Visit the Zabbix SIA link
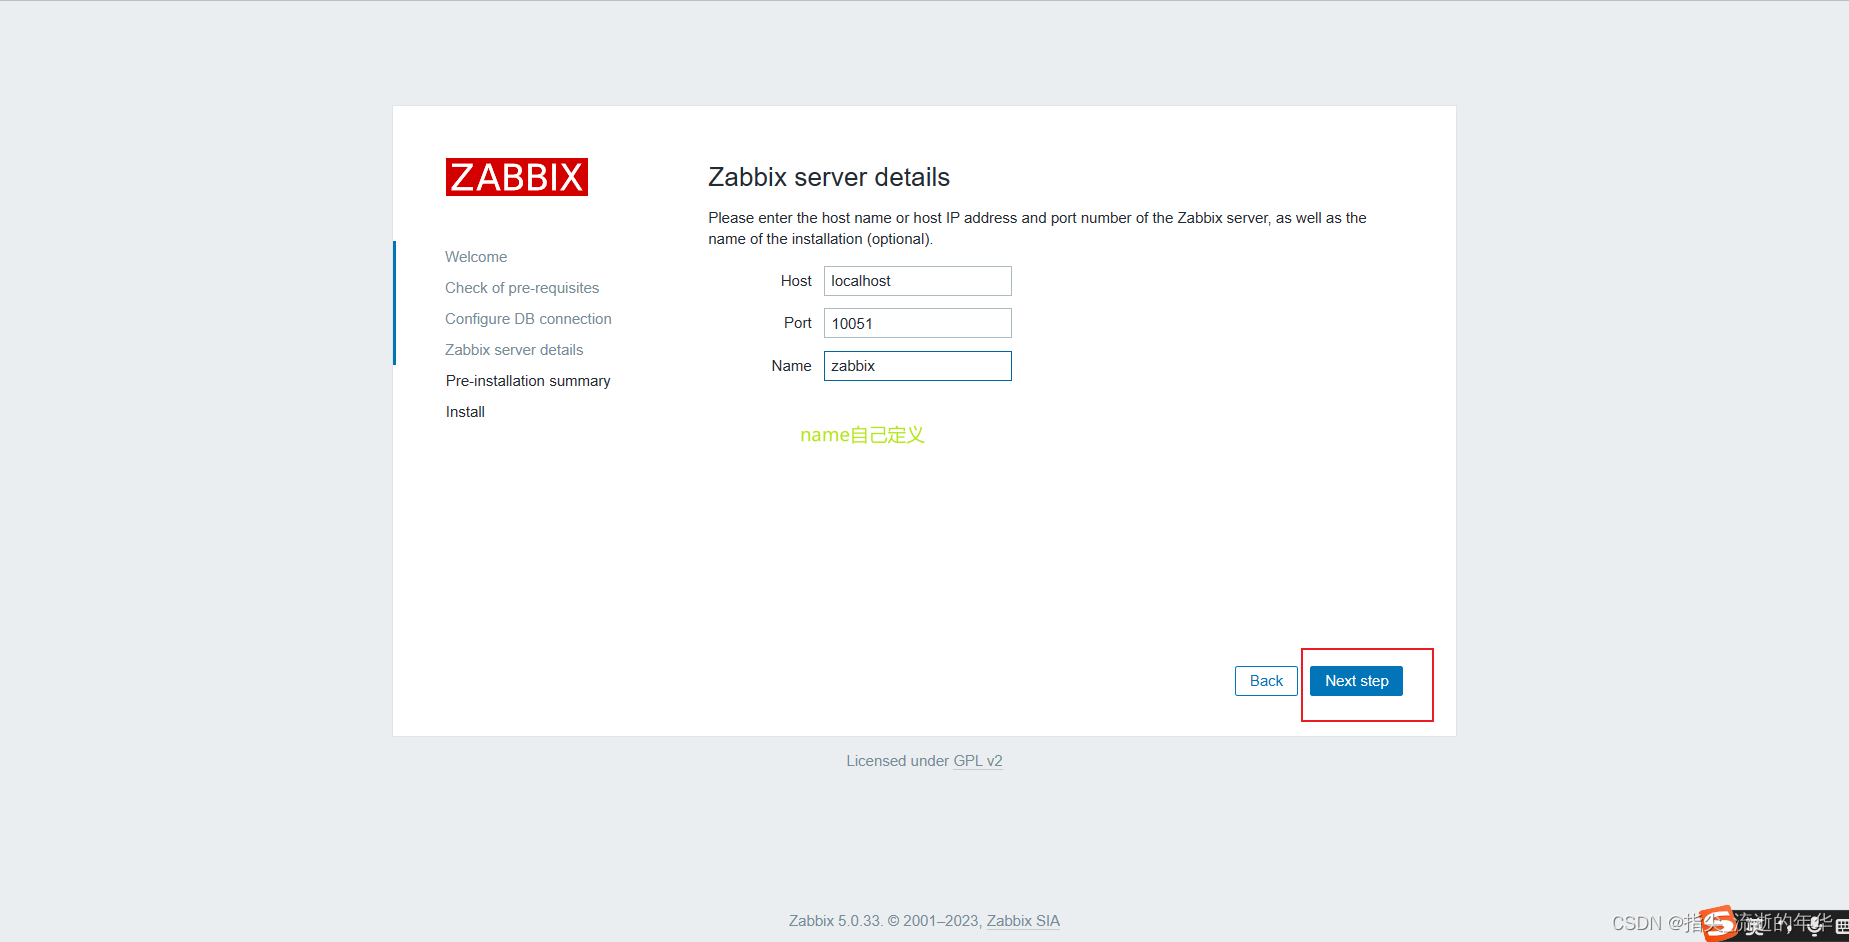 (1023, 921)
